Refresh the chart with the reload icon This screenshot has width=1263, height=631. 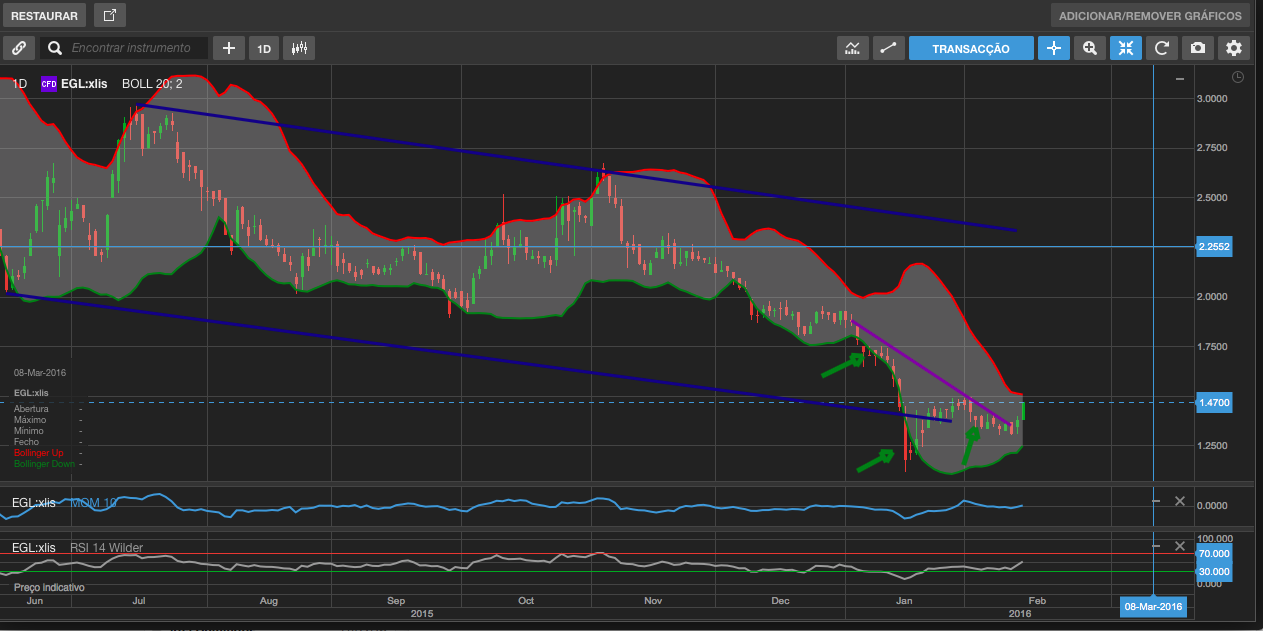point(1161,48)
